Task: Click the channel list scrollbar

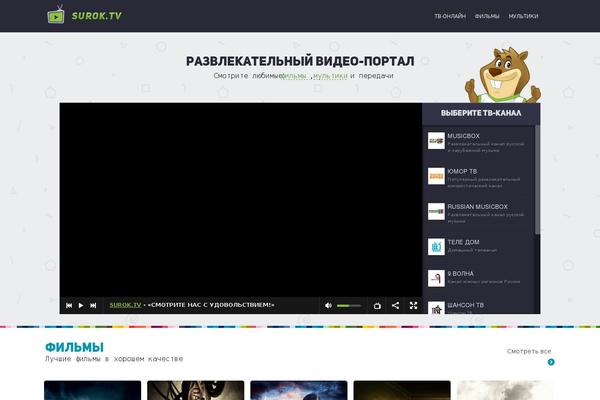Action: point(538,179)
